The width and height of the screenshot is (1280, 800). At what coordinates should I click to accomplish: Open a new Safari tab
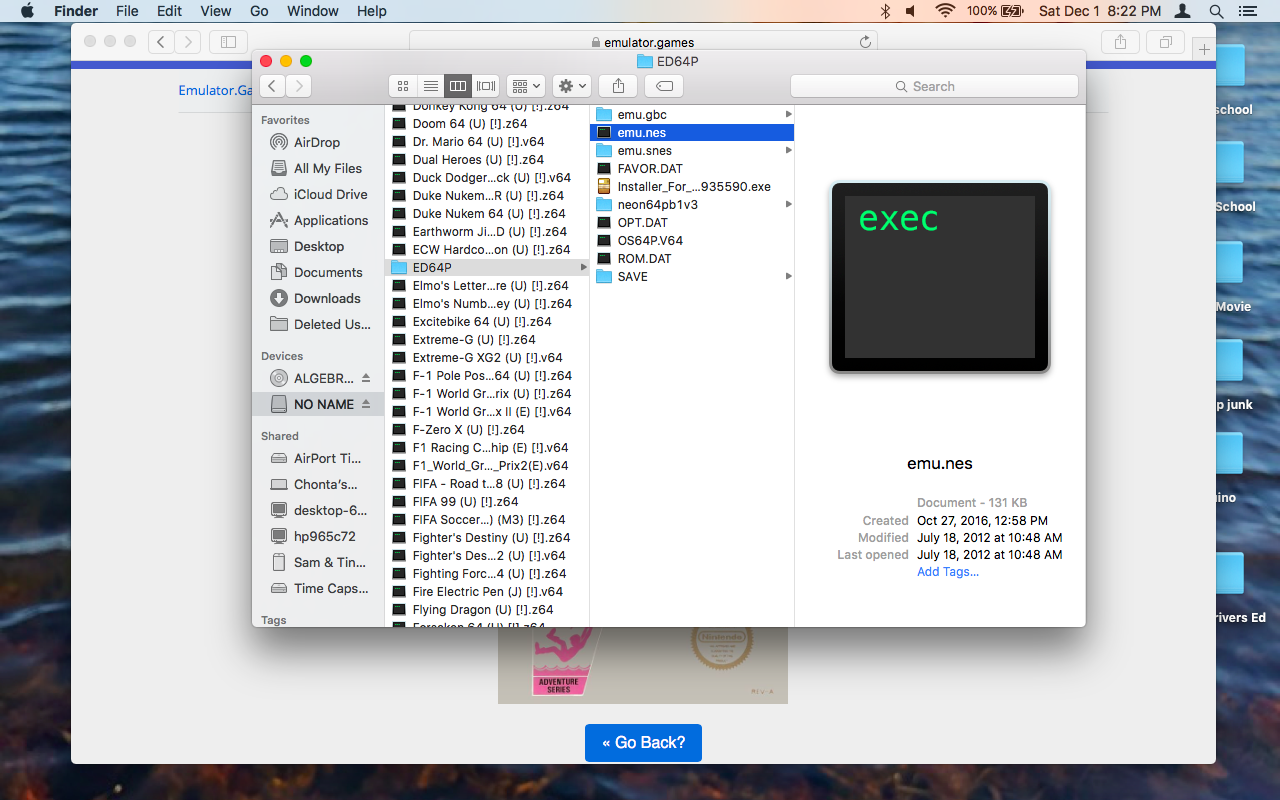pyautogui.click(x=1204, y=49)
